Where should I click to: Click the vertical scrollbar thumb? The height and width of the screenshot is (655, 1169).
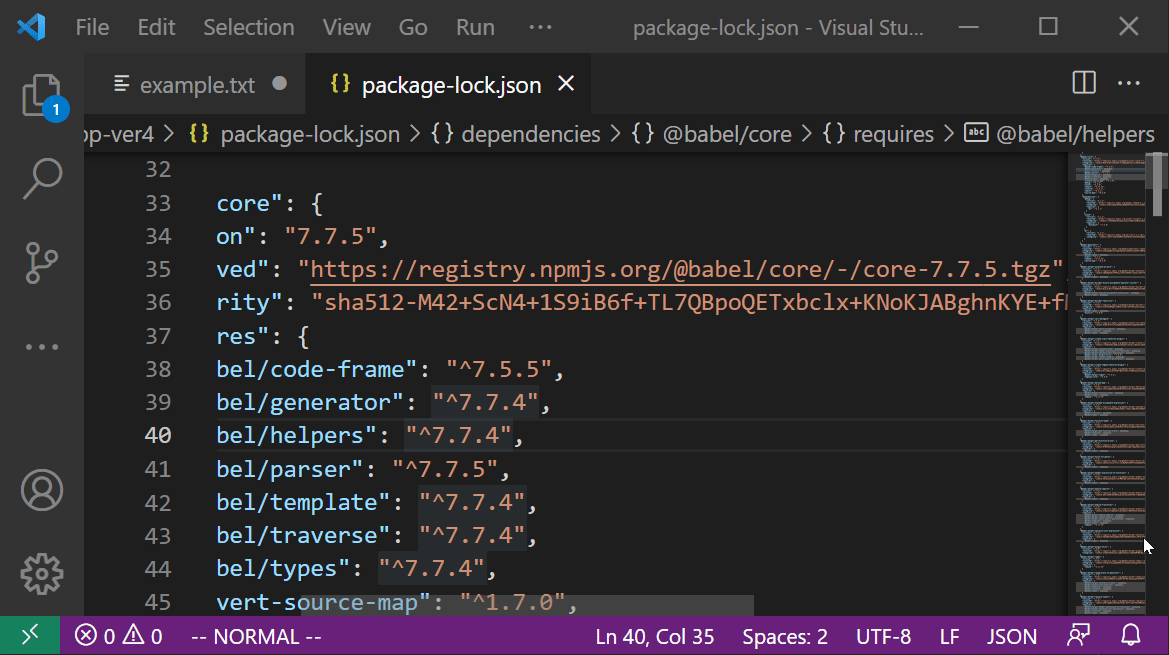[x=1157, y=184]
